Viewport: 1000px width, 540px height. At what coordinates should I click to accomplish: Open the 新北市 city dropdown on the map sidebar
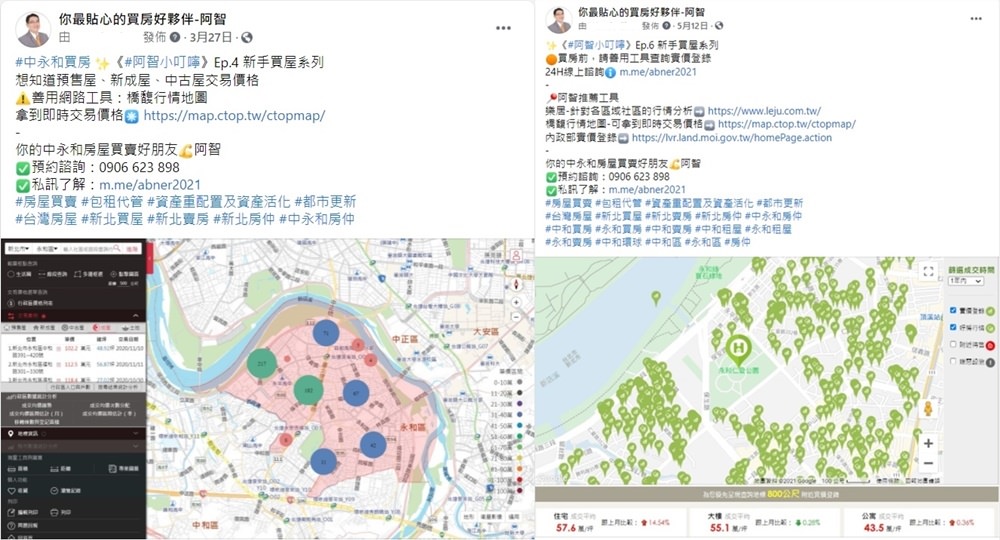(x=18, y=249)
